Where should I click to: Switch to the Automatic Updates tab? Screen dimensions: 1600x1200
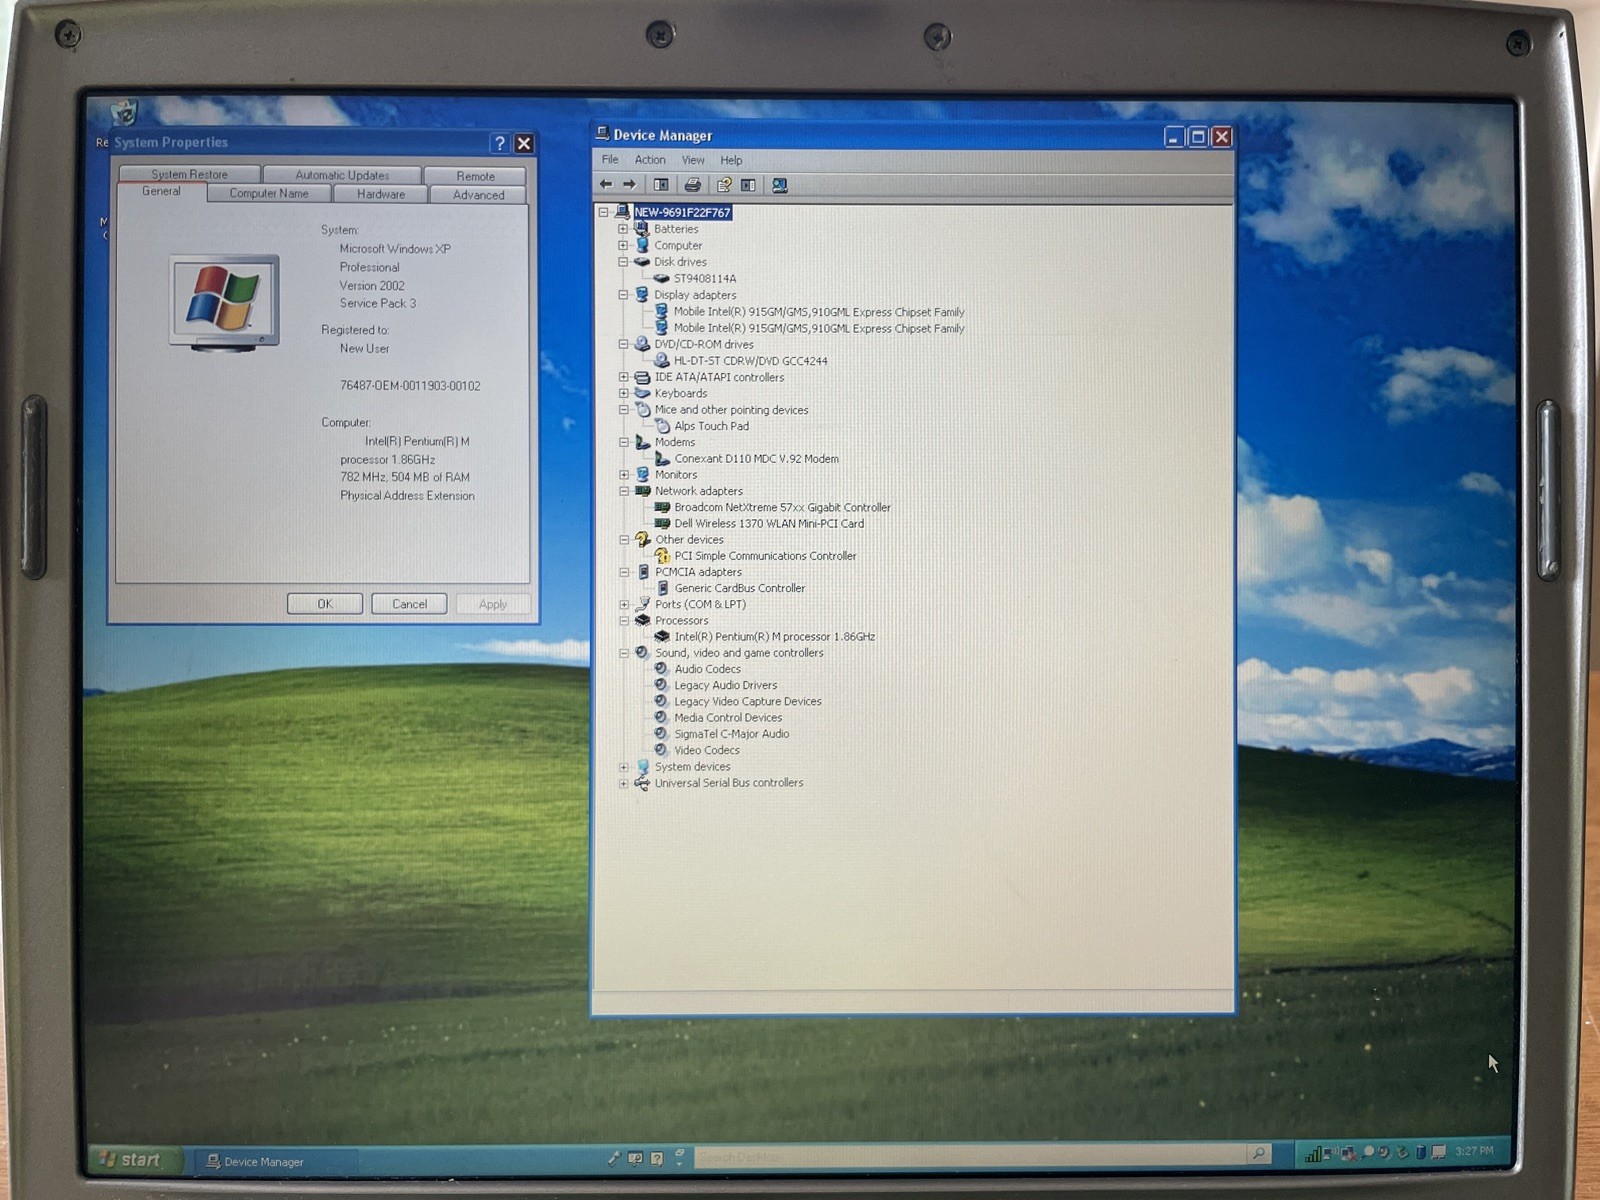pyautogui.click(x=342, y=175)
